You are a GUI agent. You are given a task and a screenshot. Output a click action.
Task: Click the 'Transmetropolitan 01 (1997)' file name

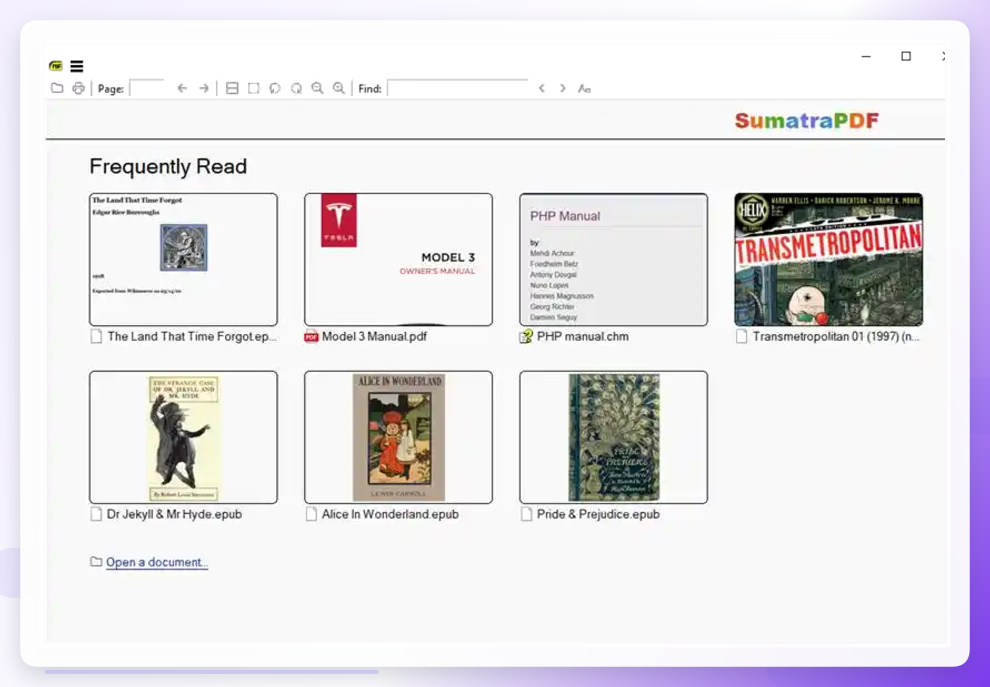pyautogui.click(x=836, y=337)
